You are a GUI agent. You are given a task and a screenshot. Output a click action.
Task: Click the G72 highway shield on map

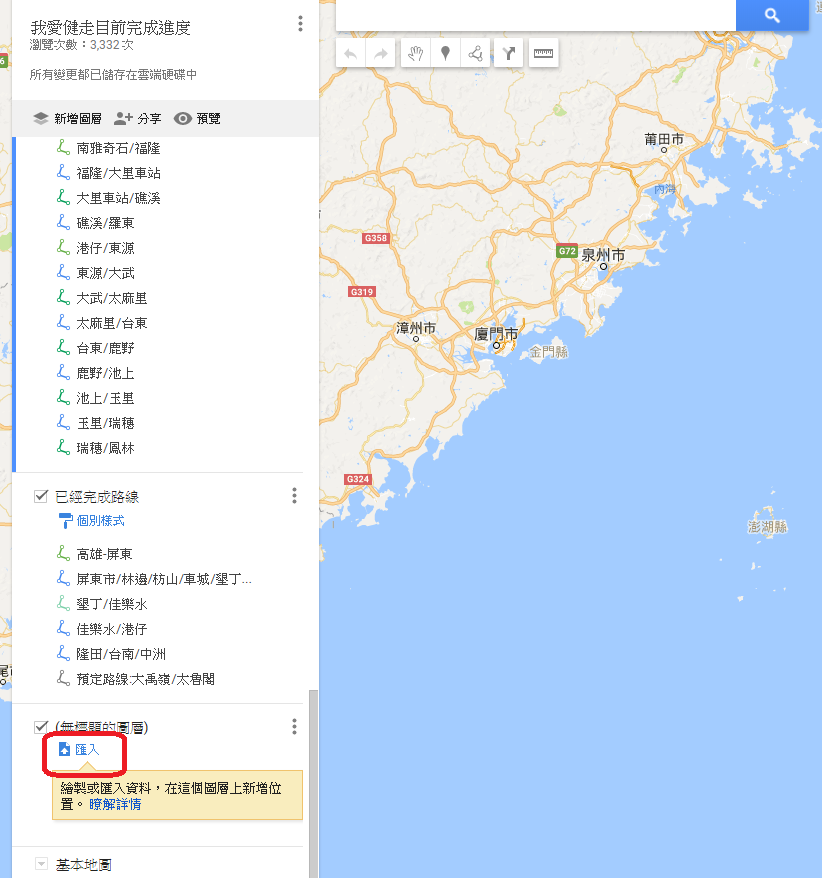click(x=567, y=251)
